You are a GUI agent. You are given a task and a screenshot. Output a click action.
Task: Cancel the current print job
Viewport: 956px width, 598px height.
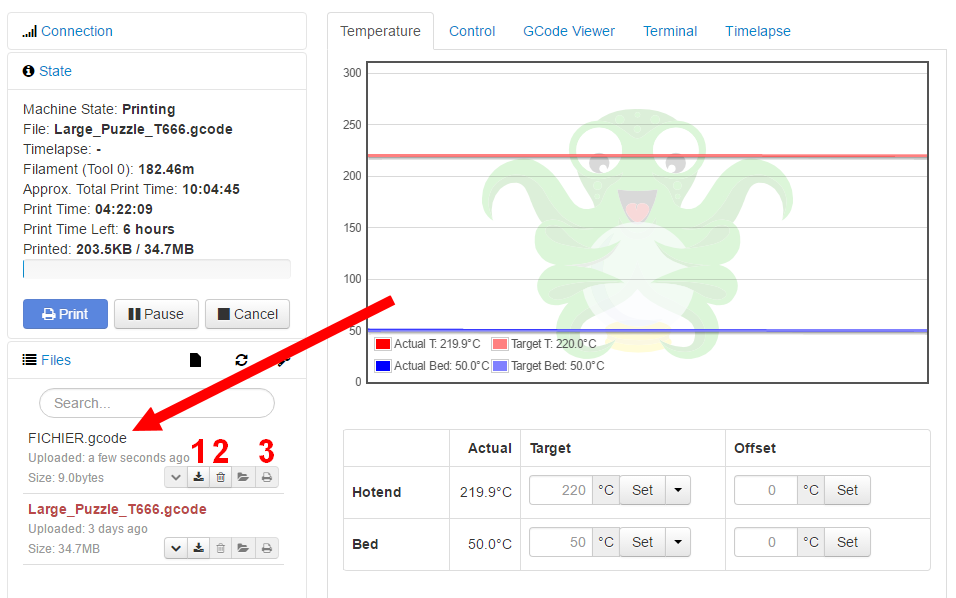tap(247, 314)
